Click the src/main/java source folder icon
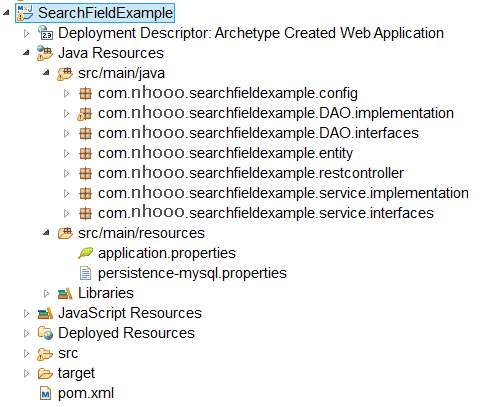Image resolution: width=493 pixels, height=407 pixels. tap(65, 73)
